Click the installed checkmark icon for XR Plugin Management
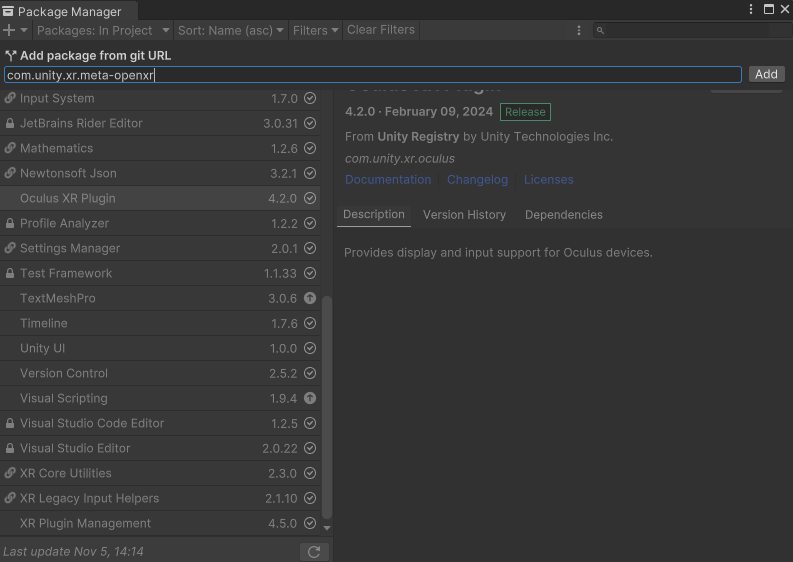793x562 pixels. tap(310, 523)
